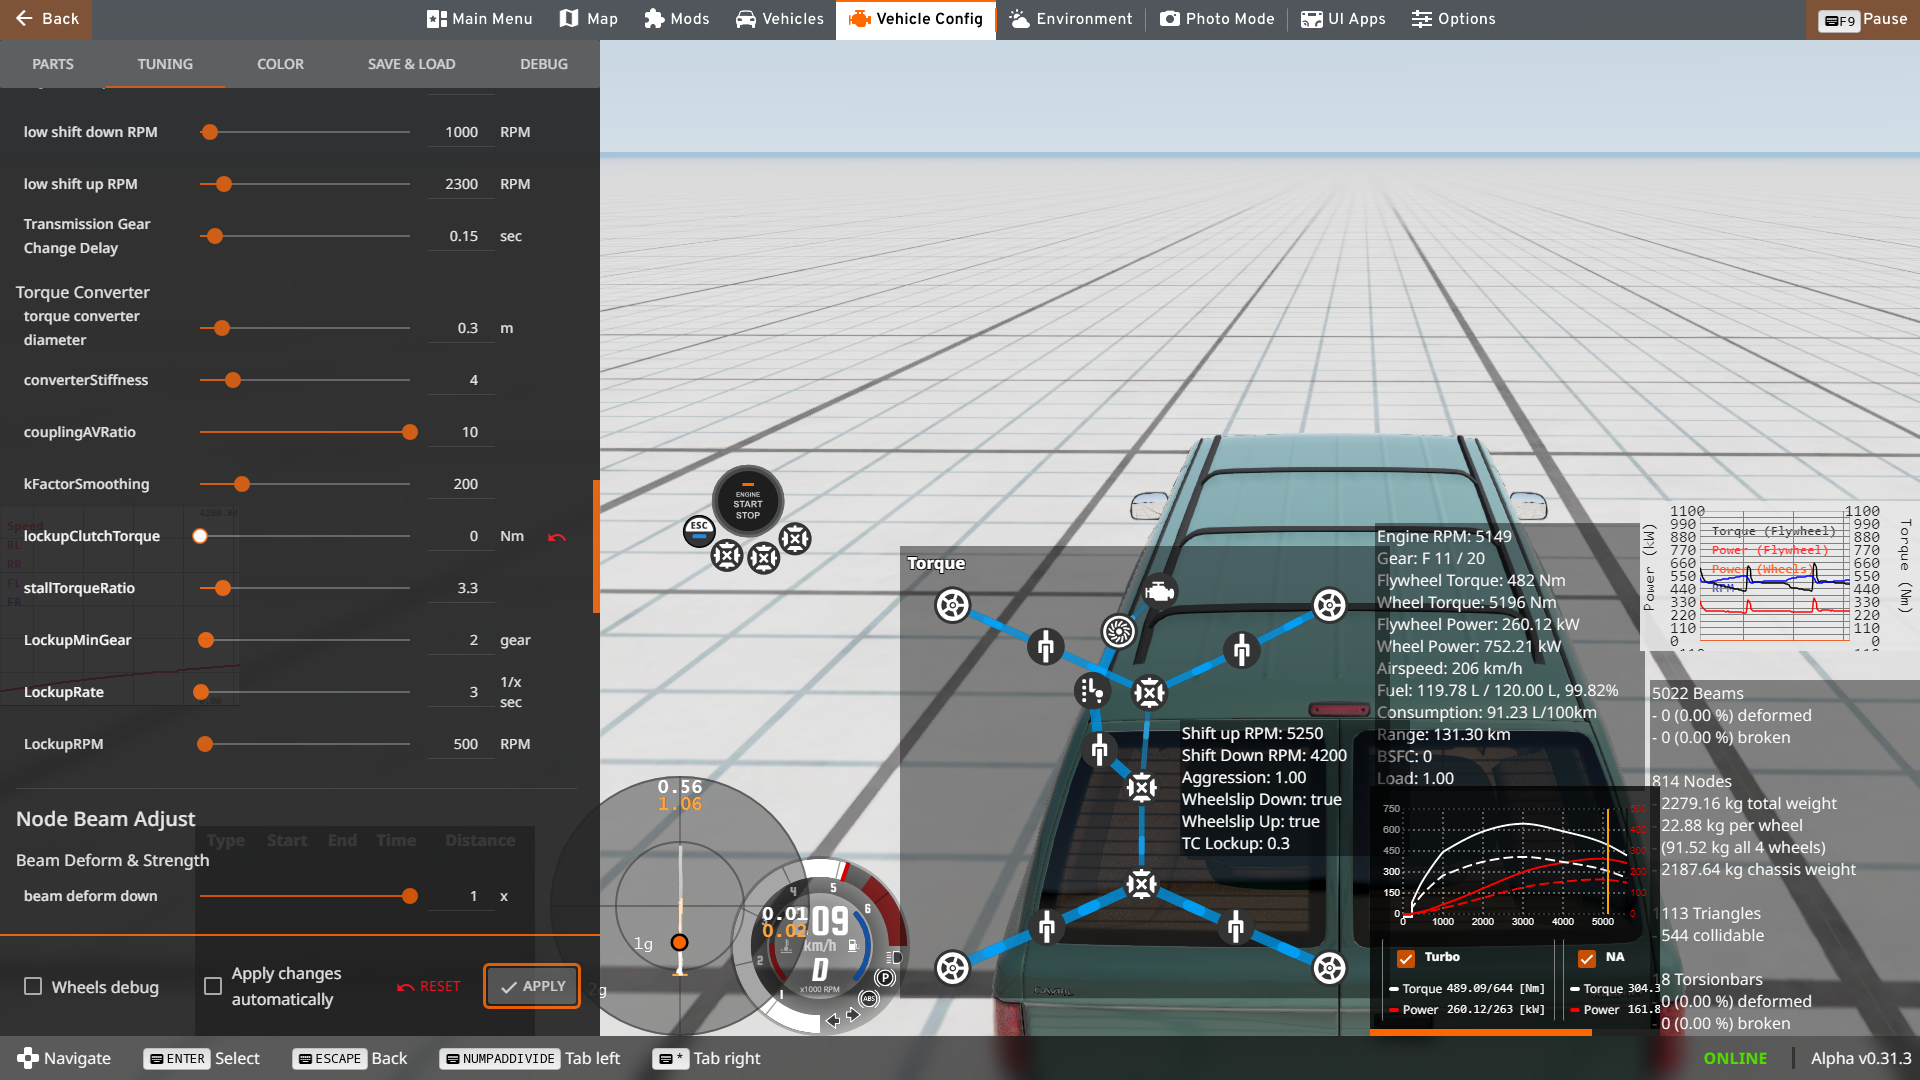Click the ESCAPE Back hint in bottom bar
The image size is (1920, 1080).
pos(350,1058)
